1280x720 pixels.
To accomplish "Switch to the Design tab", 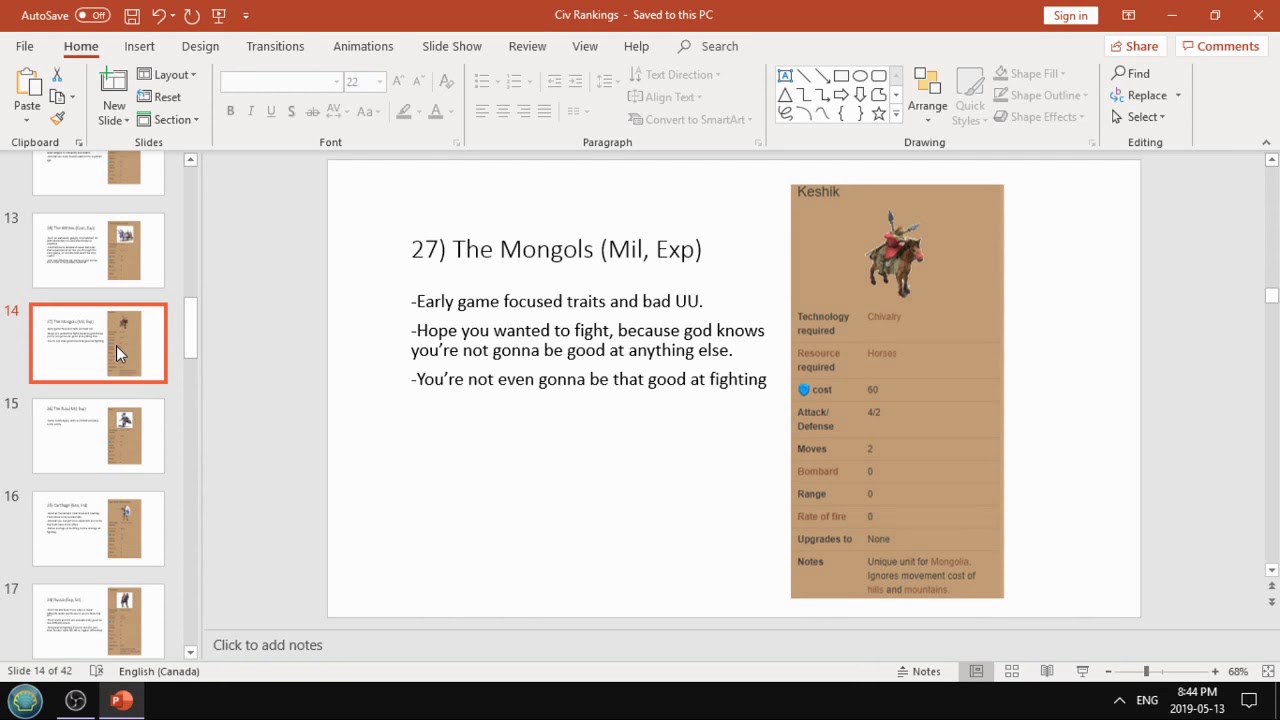I will tap(200, 46).
